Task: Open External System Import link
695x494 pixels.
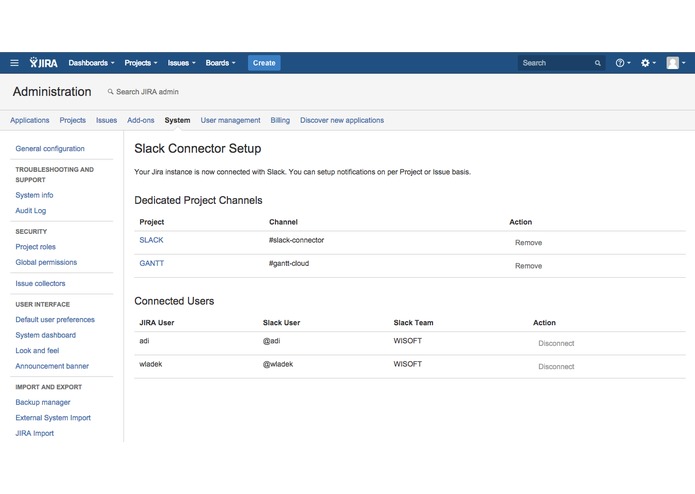Action: [53, 418]
